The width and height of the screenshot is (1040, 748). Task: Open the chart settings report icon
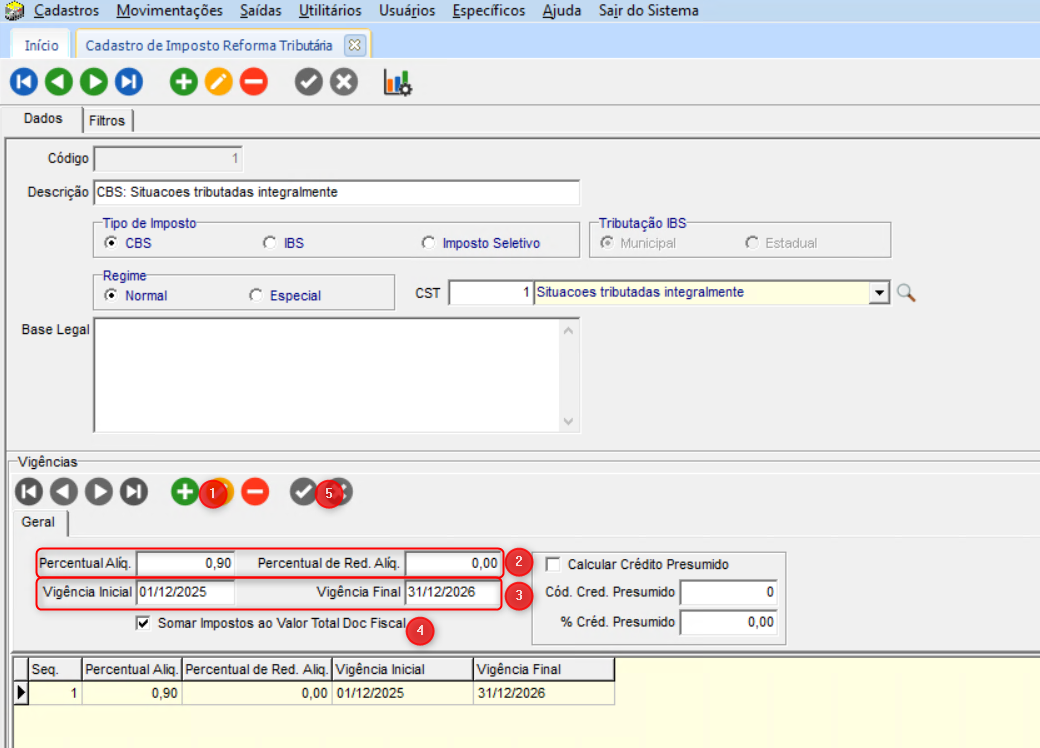pyautogui.click(x=398, y=83)
